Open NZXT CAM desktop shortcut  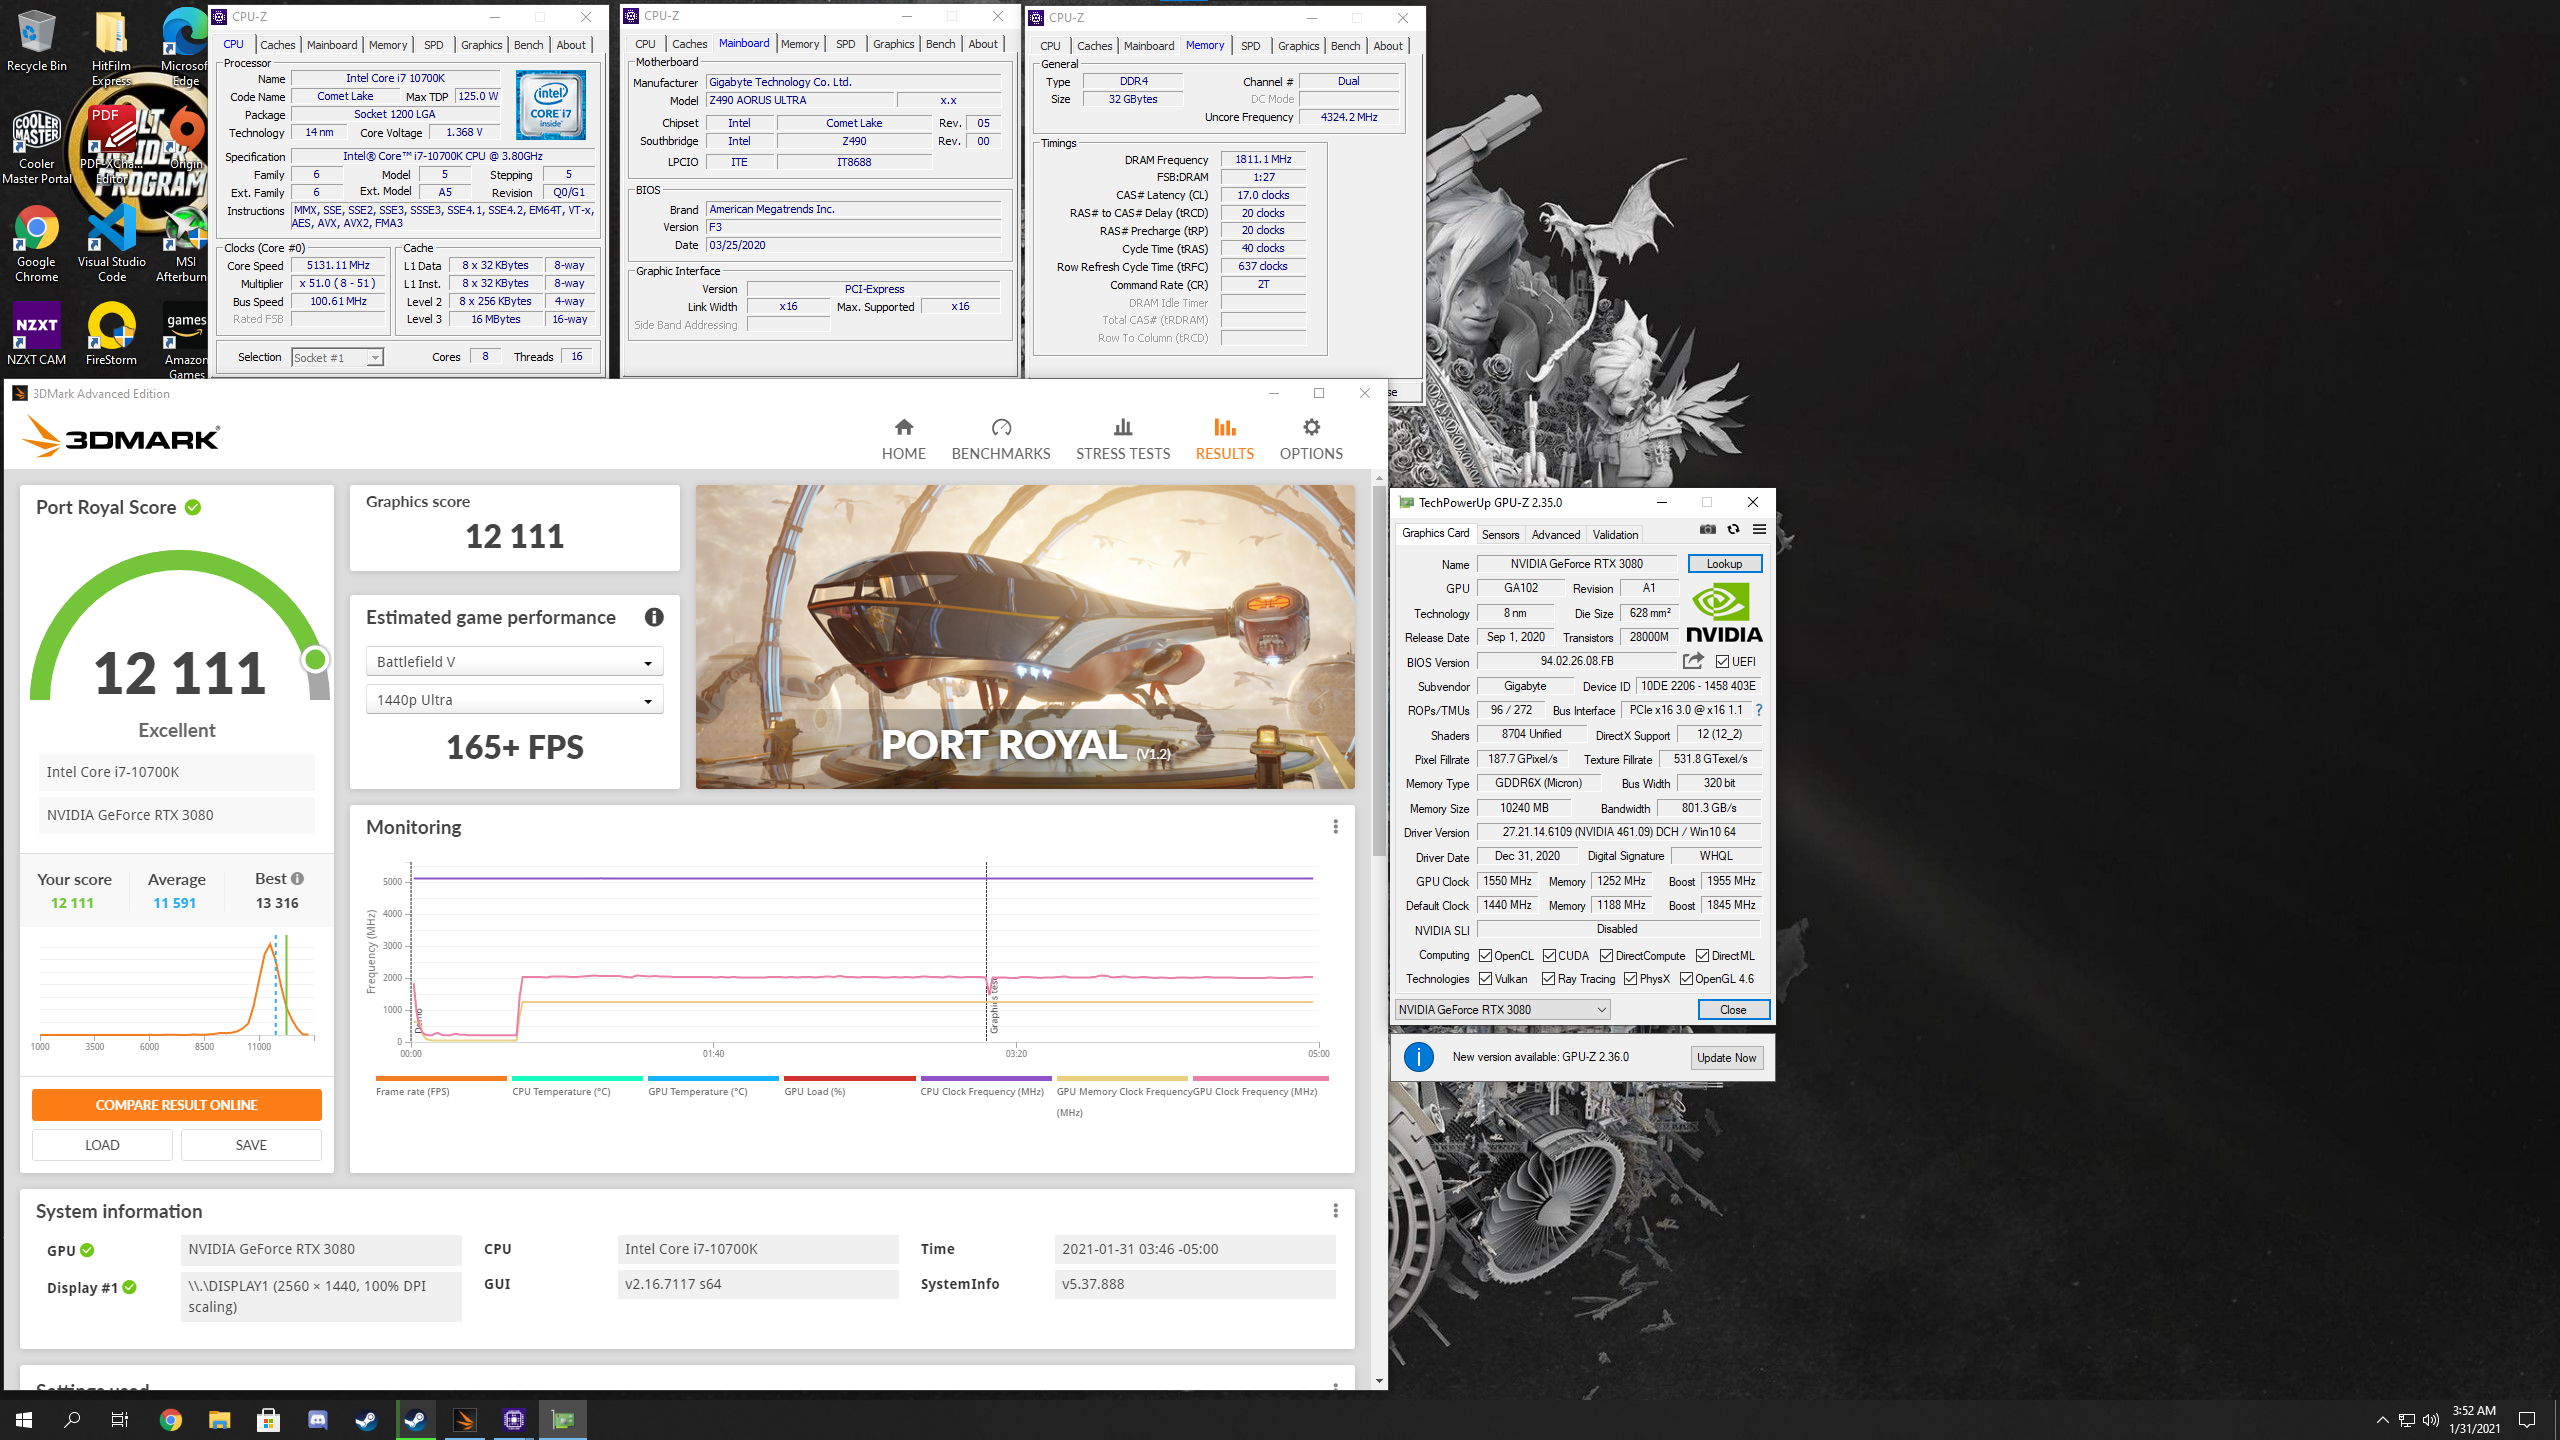point(36,335)
